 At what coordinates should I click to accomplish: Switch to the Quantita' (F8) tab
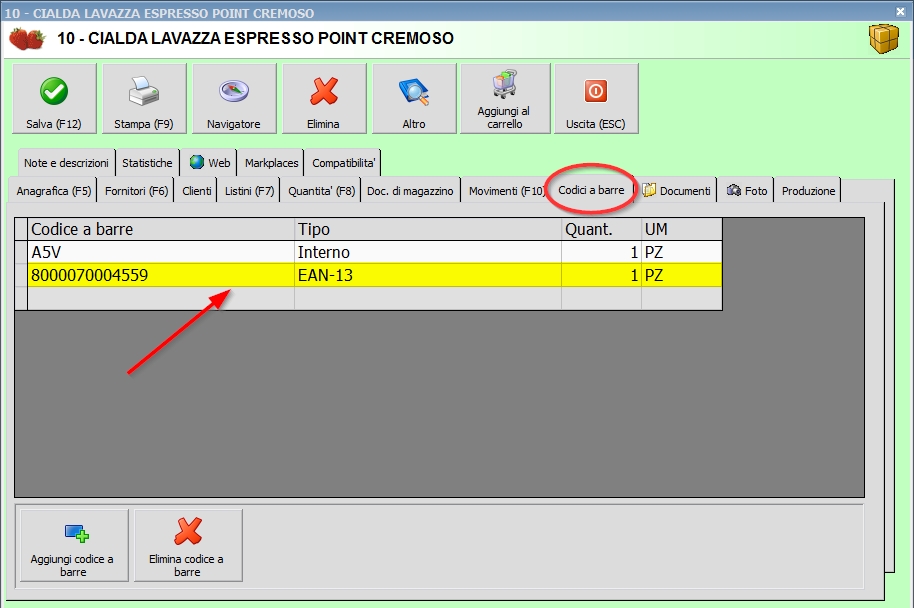(321, 191)
